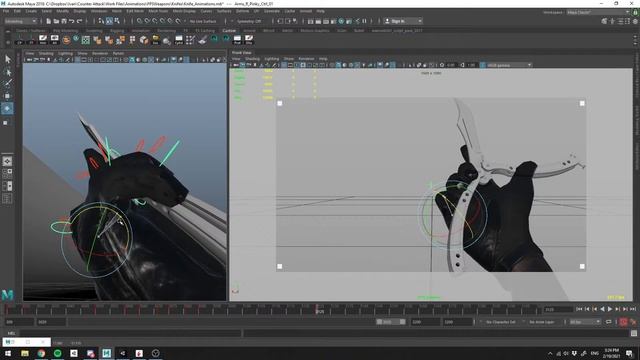
Task: Open File Explorer from the taskbar
Action: [25, 353]
